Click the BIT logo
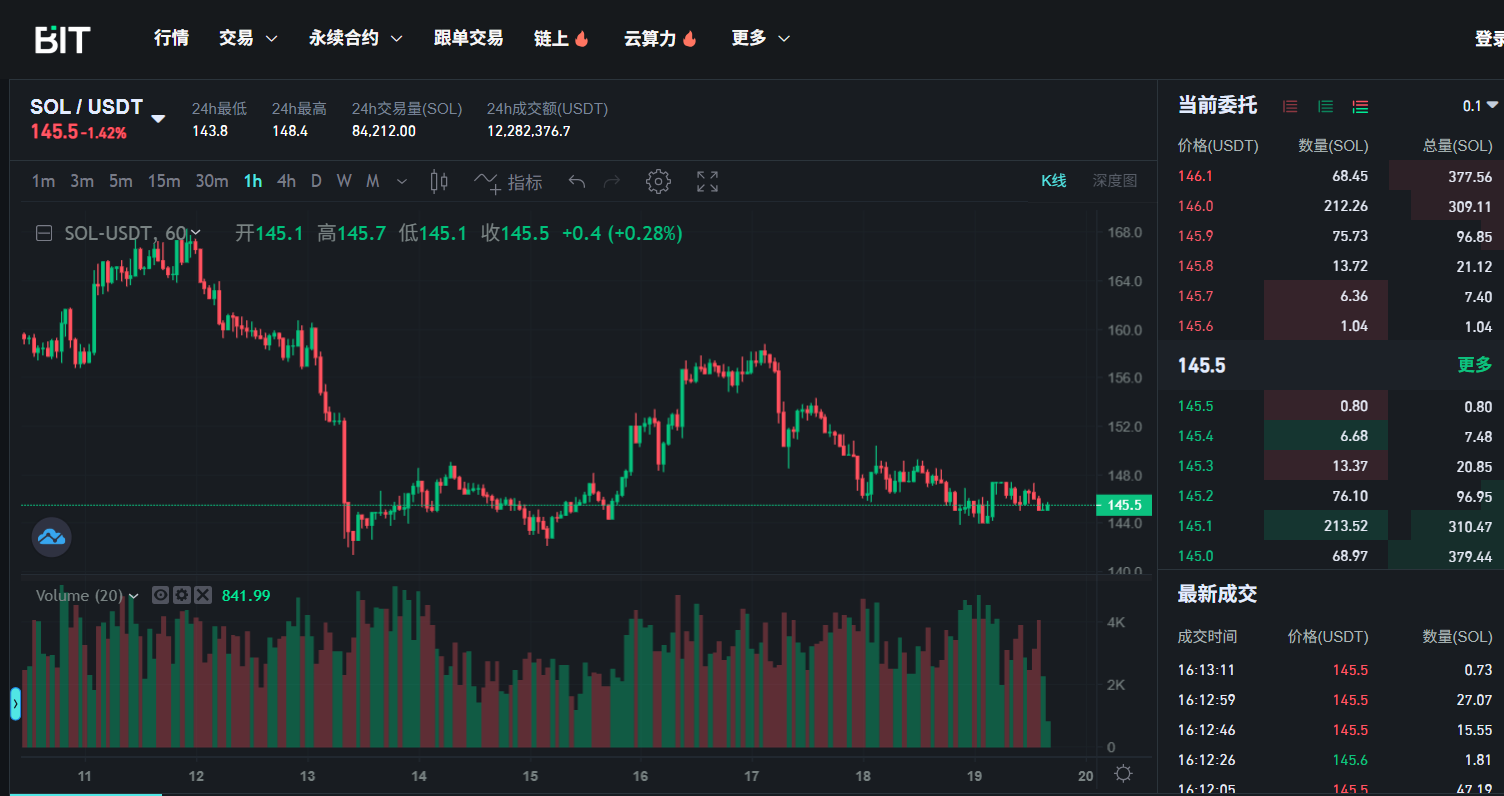The height and width of the screenshot is (796, 1504). point(63,39)
